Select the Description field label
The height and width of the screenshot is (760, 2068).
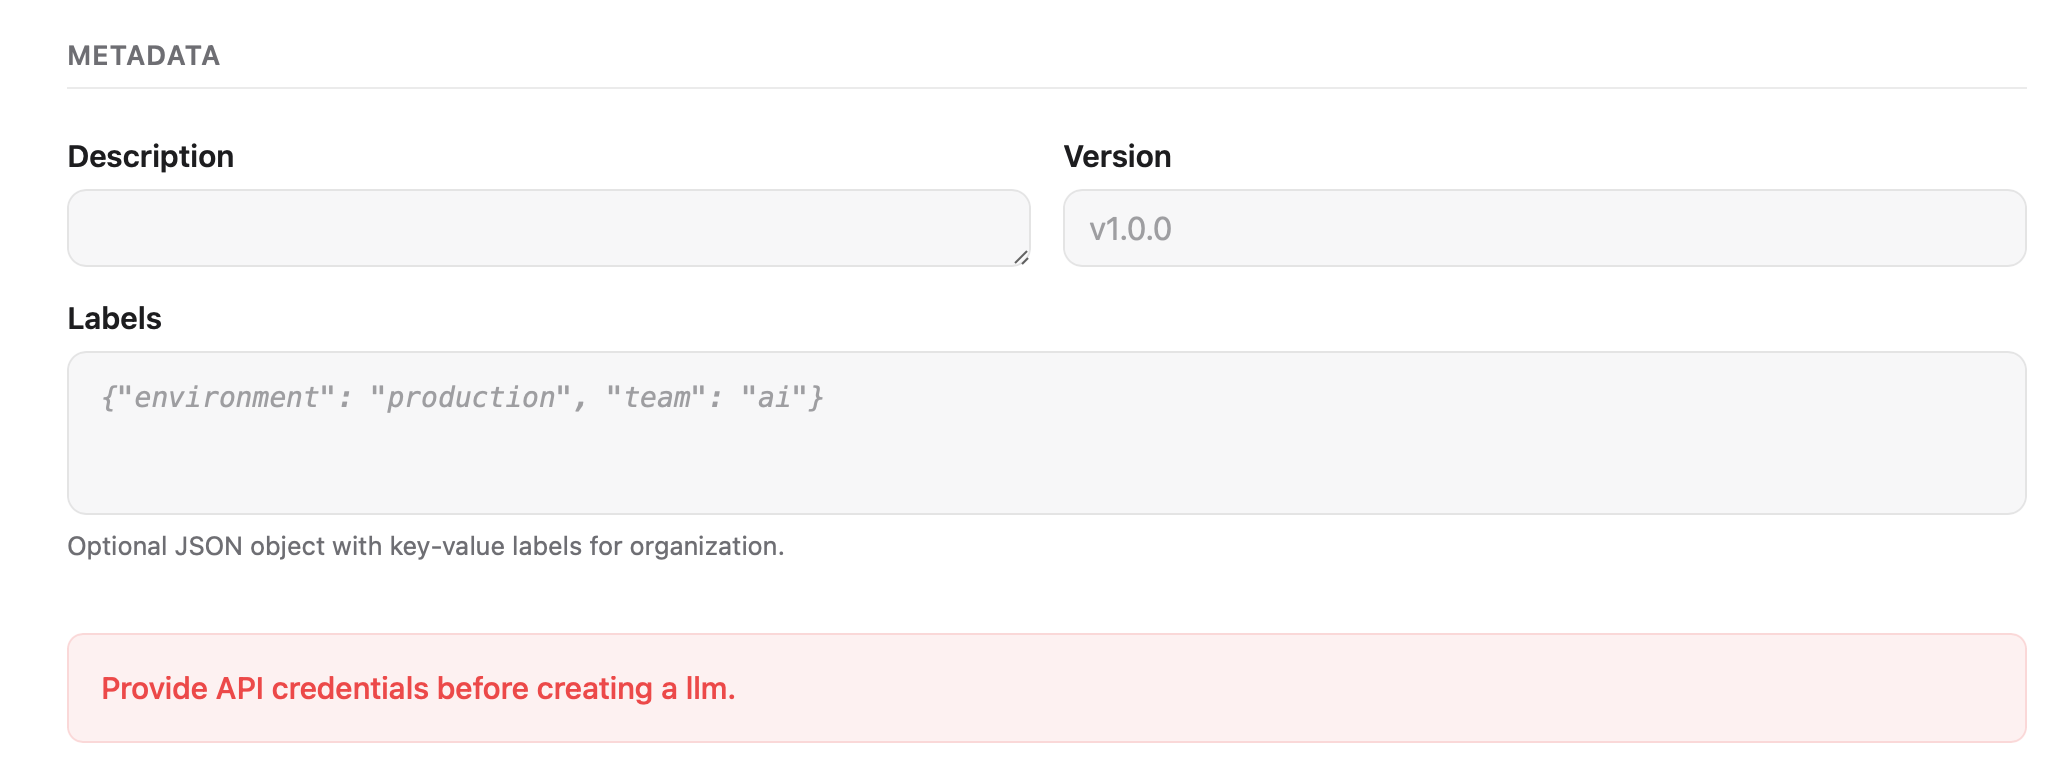coord(150,156)
